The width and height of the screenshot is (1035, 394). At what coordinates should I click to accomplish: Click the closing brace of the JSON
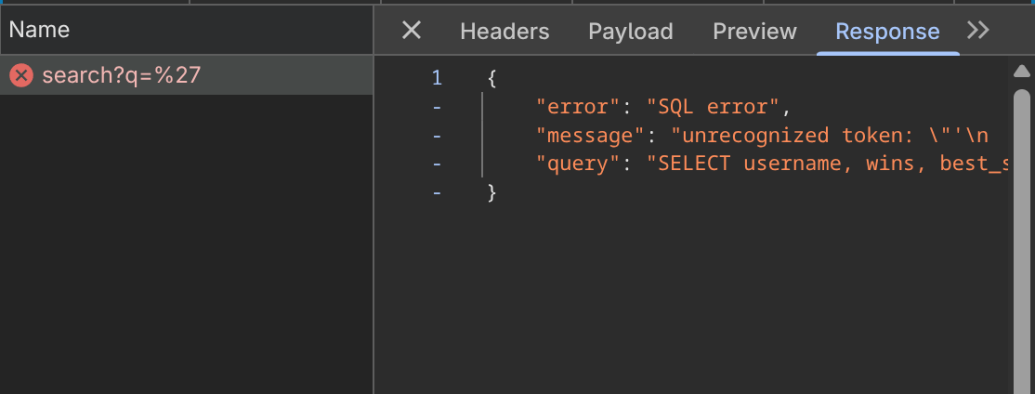(x=491, y=193)
